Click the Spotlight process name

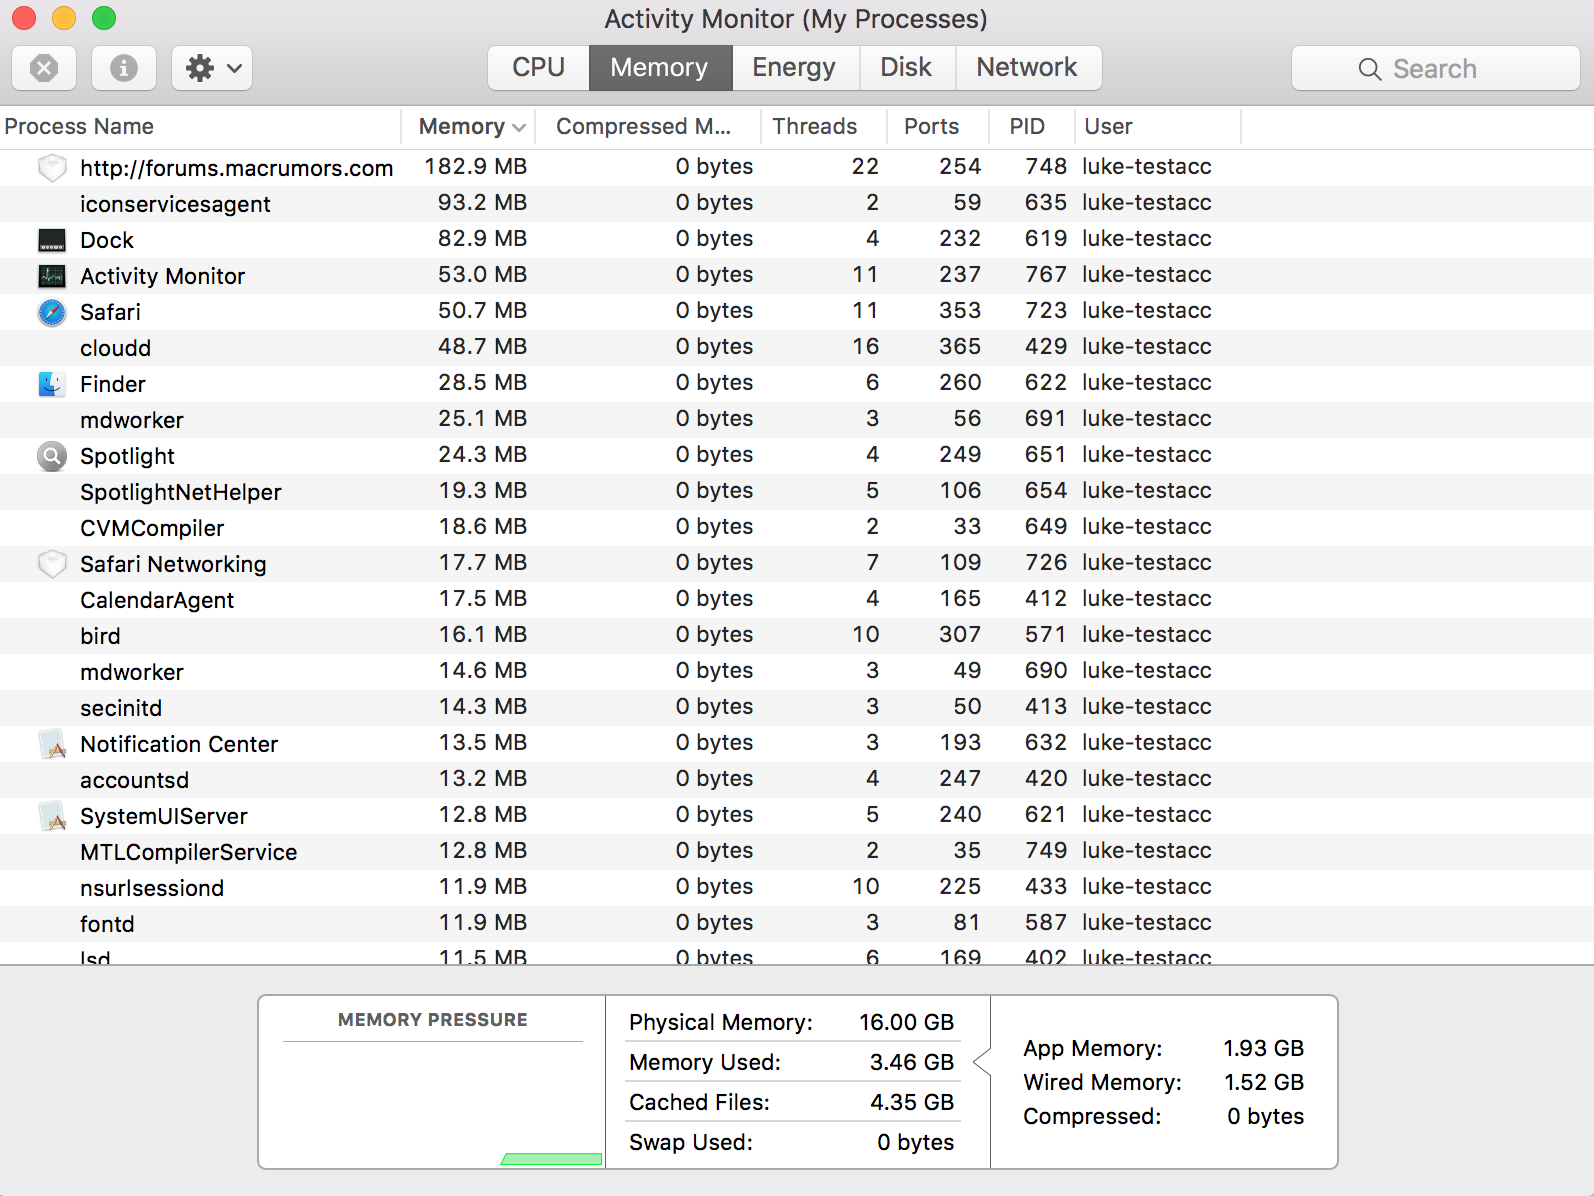pos(127,456)
